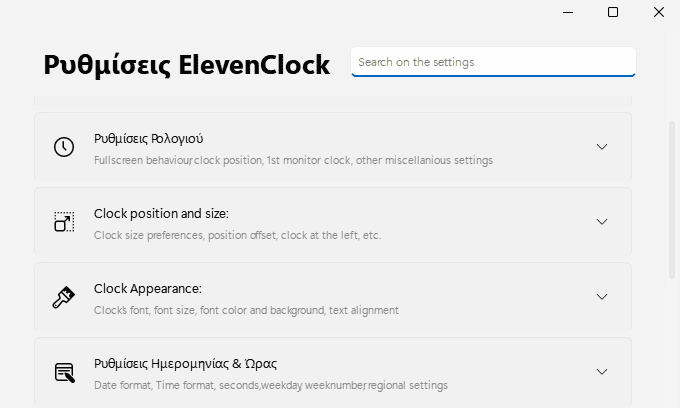The height and width of the screenshot is (408, 680).
Task: Open the Ρυθμίσεις Ρολογιού heading
Action: click(x=148, y=139)
